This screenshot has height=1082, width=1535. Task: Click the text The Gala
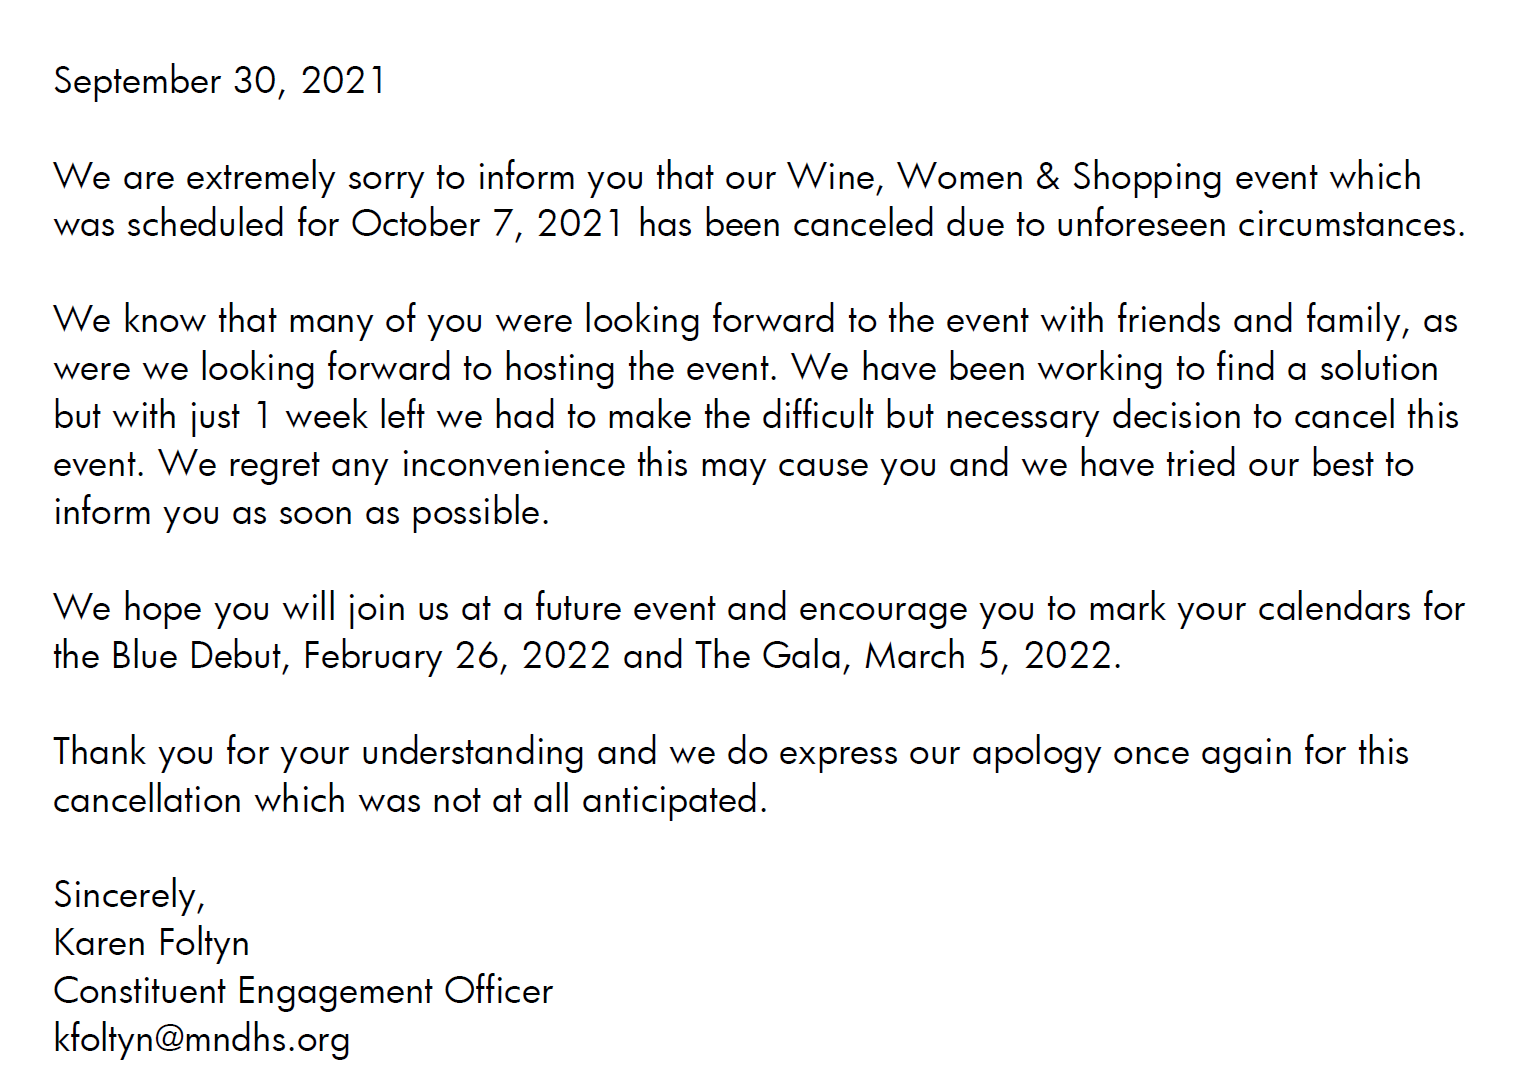click(768, 656)
